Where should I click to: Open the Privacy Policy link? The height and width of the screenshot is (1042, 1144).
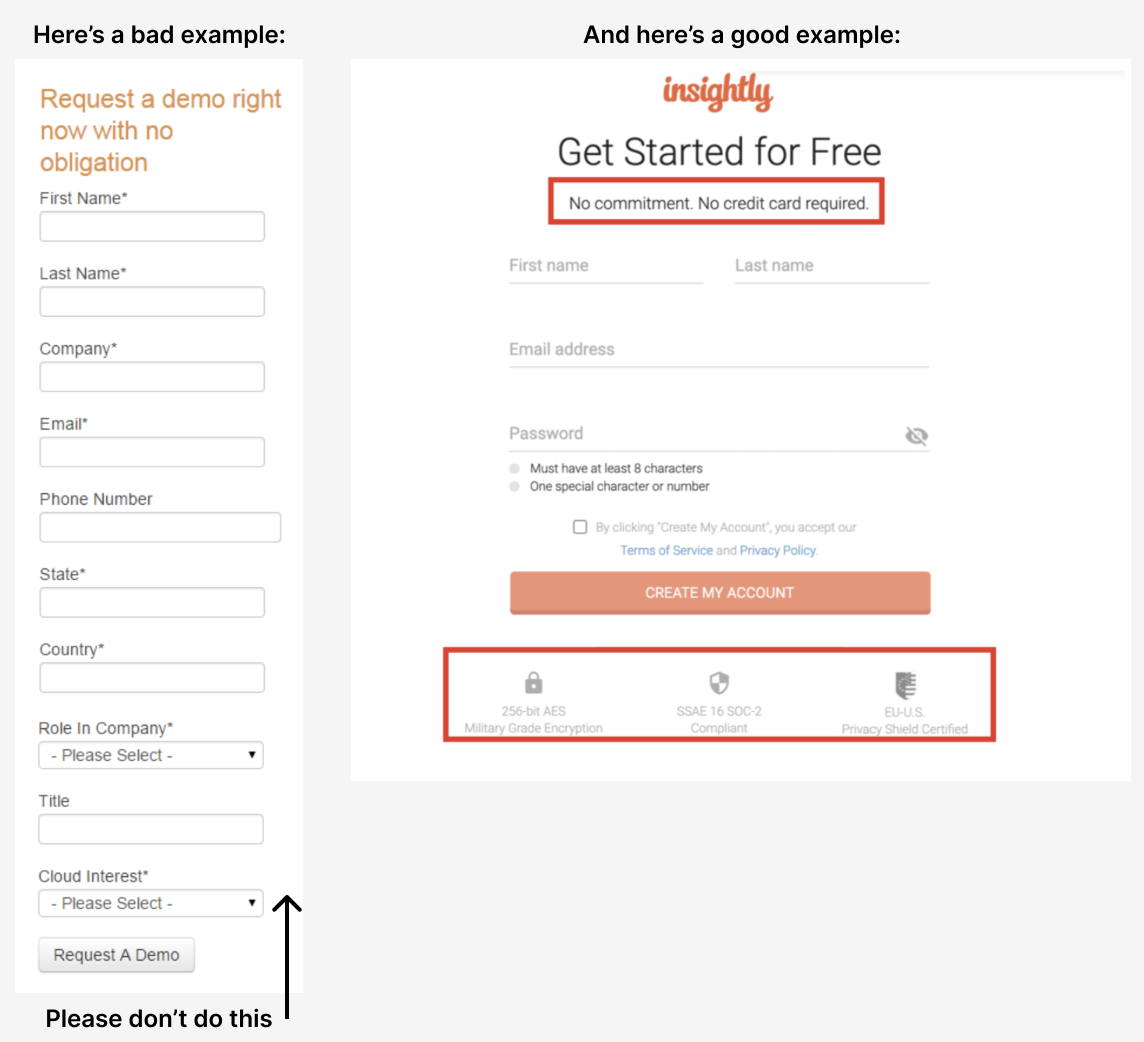778,550
